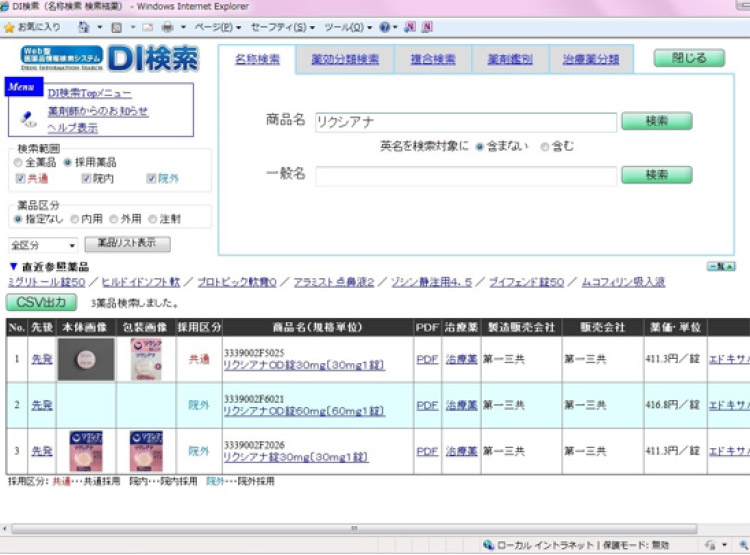
Task: Open the 全区分 dropdown list
Action: (x=43, y=245)
